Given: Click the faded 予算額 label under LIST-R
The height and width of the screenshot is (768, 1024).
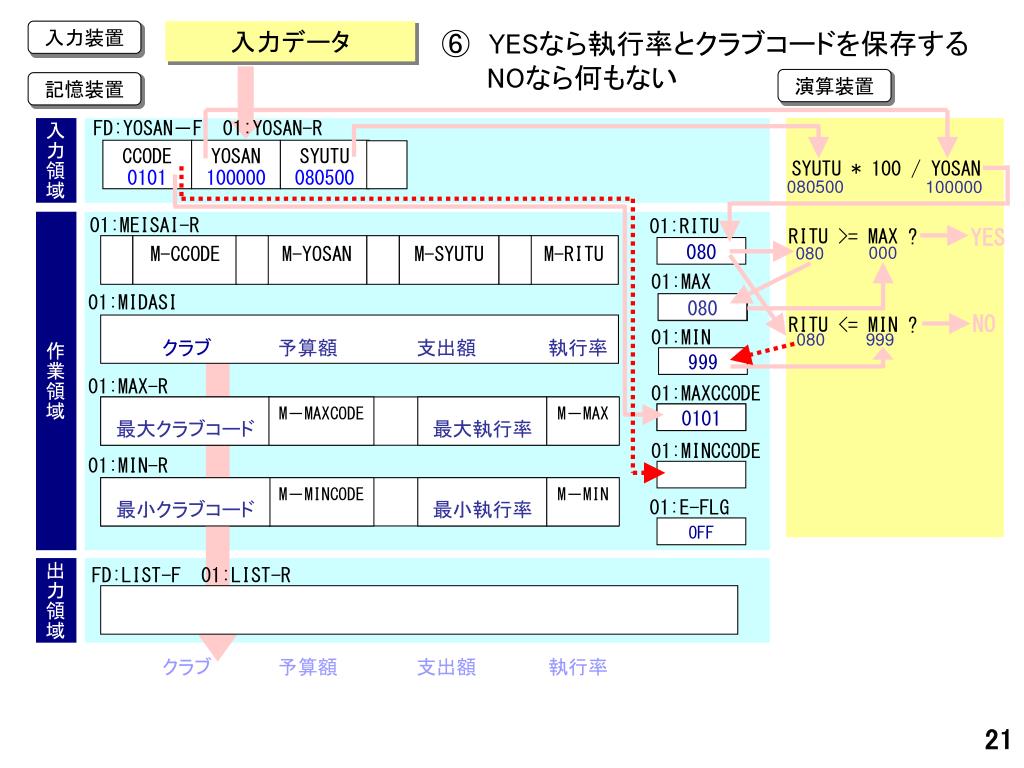Looking at the screenshot, I should [x=308, y=667].
